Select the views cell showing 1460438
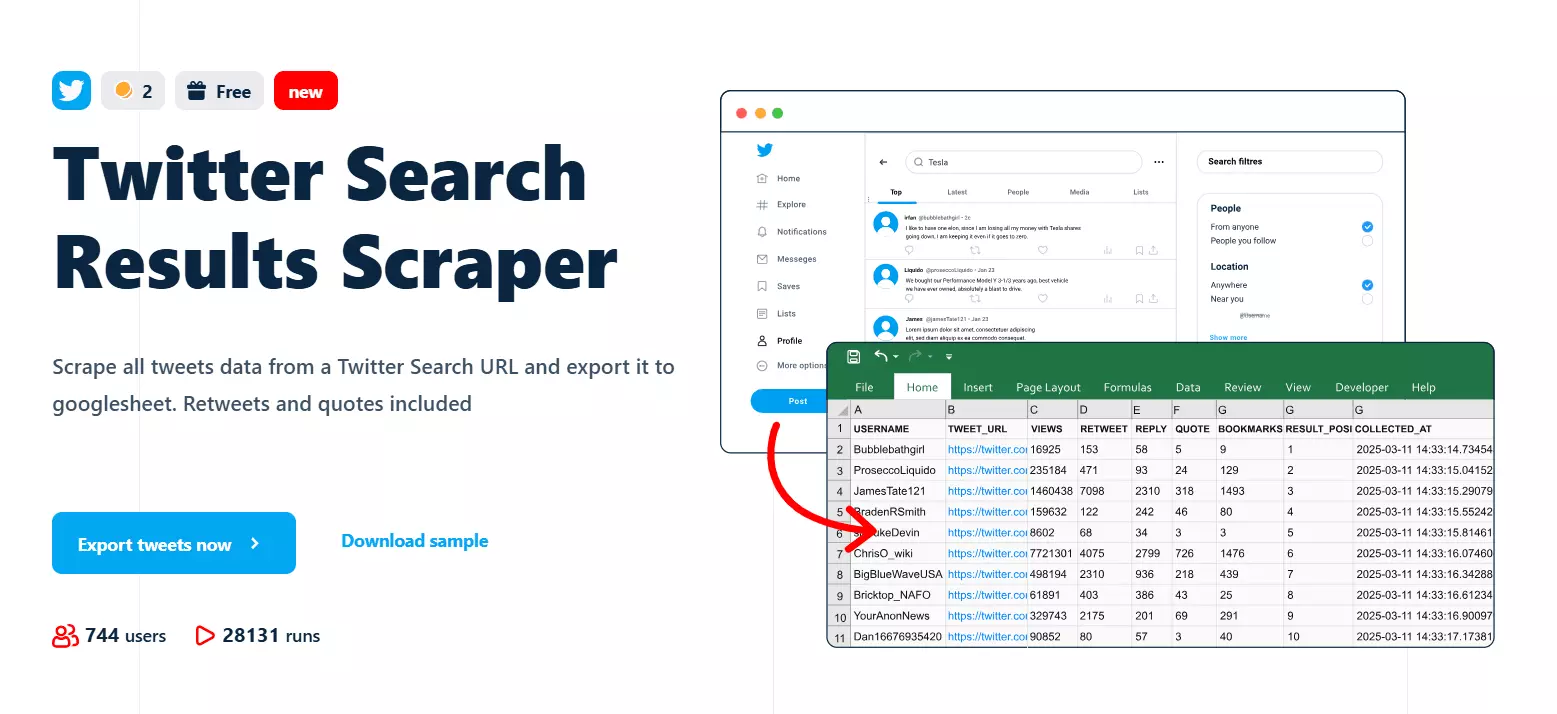This screenshot has width=1557, height=714. 1052,491
